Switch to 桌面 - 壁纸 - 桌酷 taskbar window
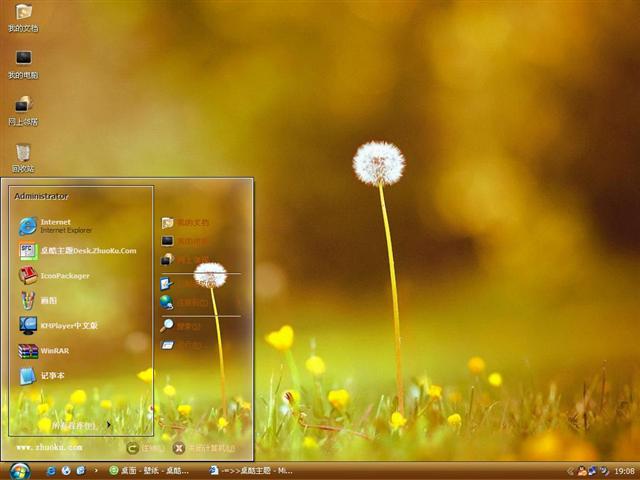 coord(149,471)
